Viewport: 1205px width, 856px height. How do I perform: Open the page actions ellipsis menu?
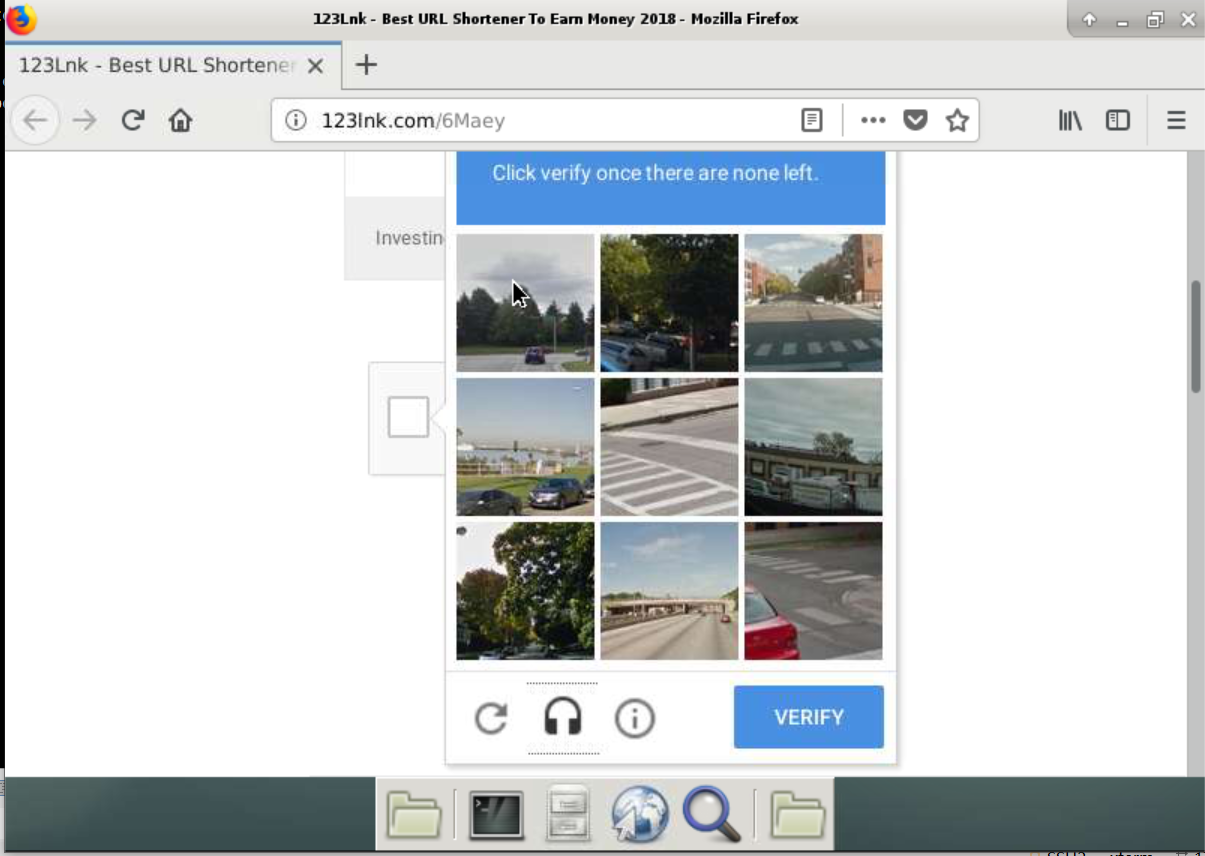873,121
